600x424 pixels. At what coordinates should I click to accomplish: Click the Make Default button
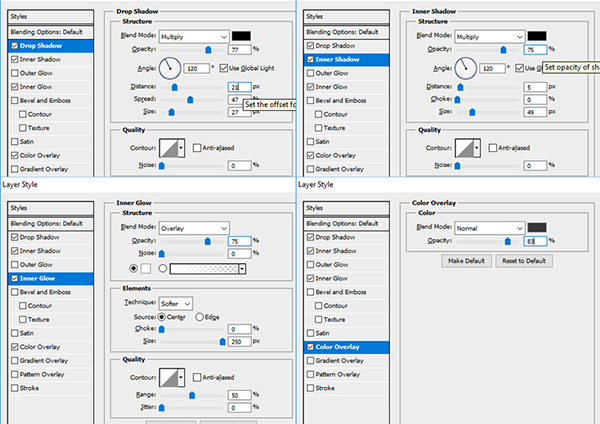pyautogui.click(x=468, y=259)
